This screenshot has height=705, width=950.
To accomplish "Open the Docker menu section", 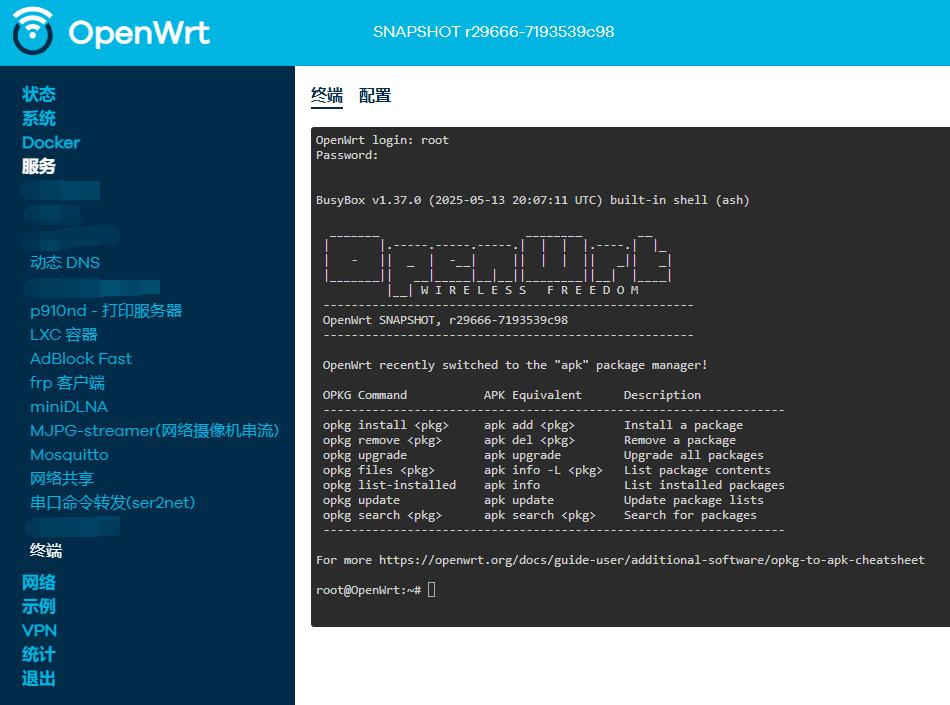I will (51, 143).
